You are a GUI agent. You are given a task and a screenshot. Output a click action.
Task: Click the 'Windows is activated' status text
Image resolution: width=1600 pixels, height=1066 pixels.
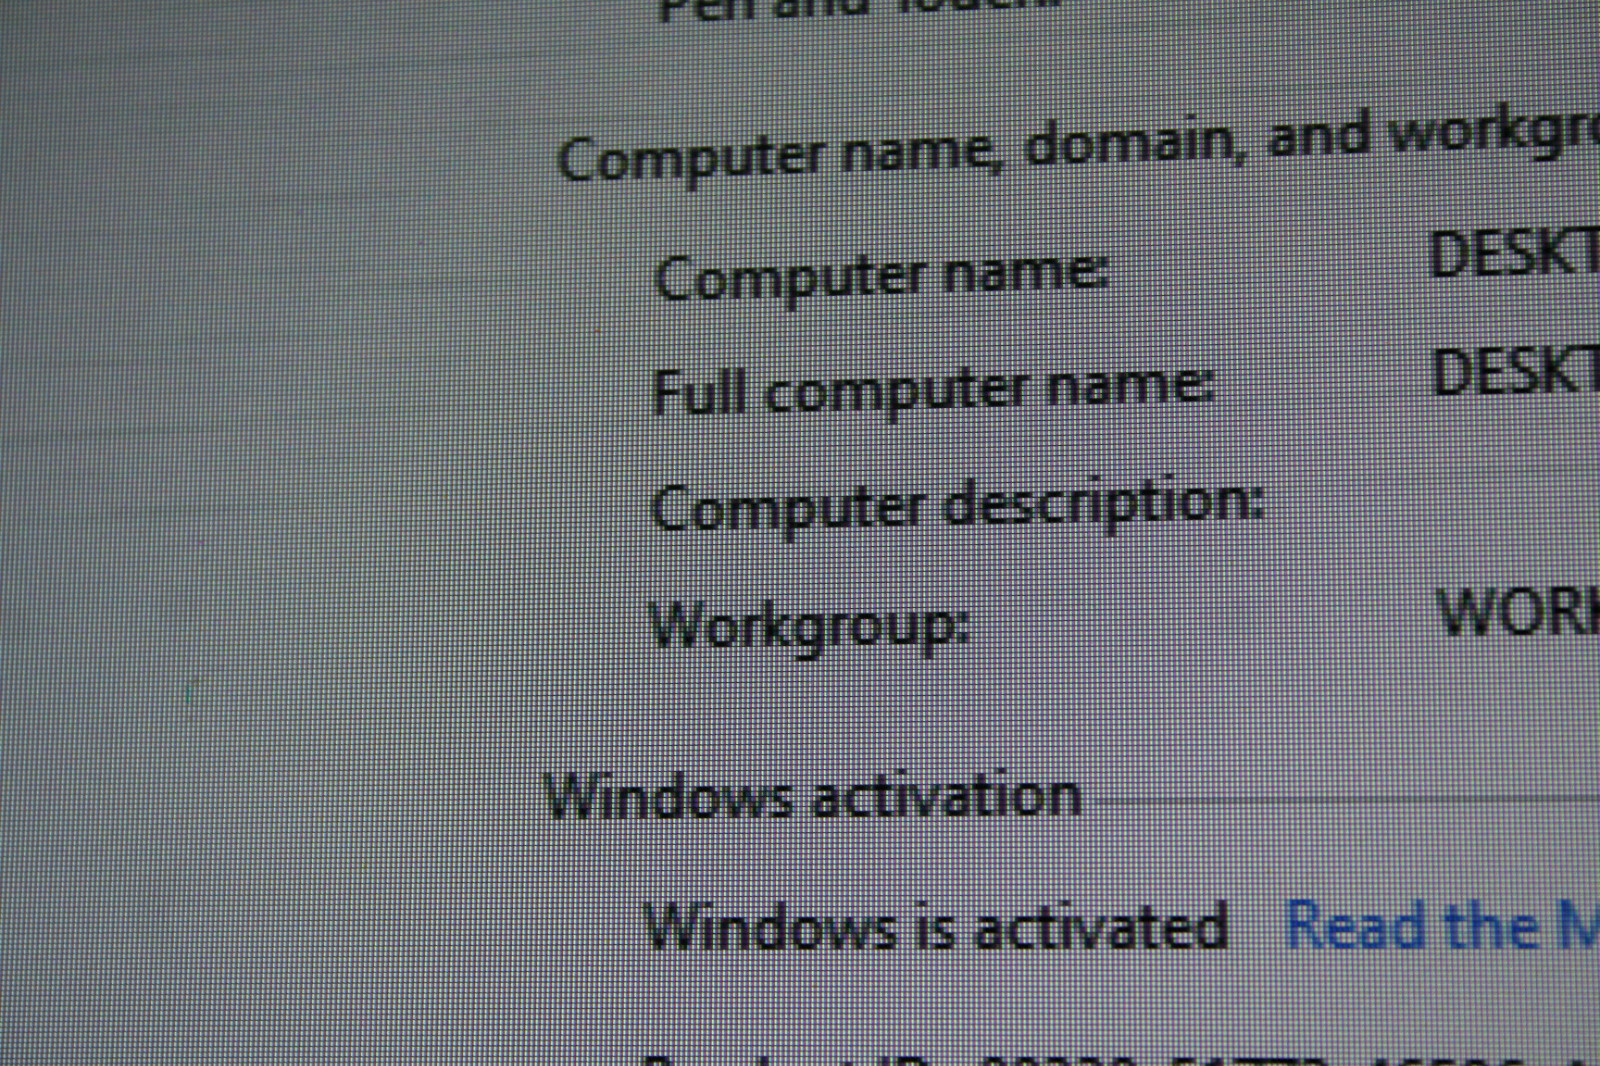[x=936, y=926]
